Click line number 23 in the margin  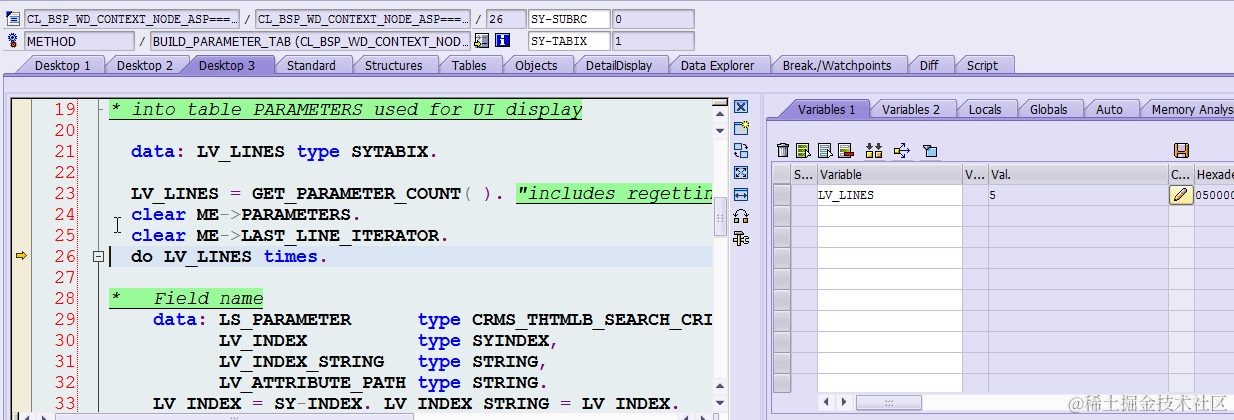(64, 193)
